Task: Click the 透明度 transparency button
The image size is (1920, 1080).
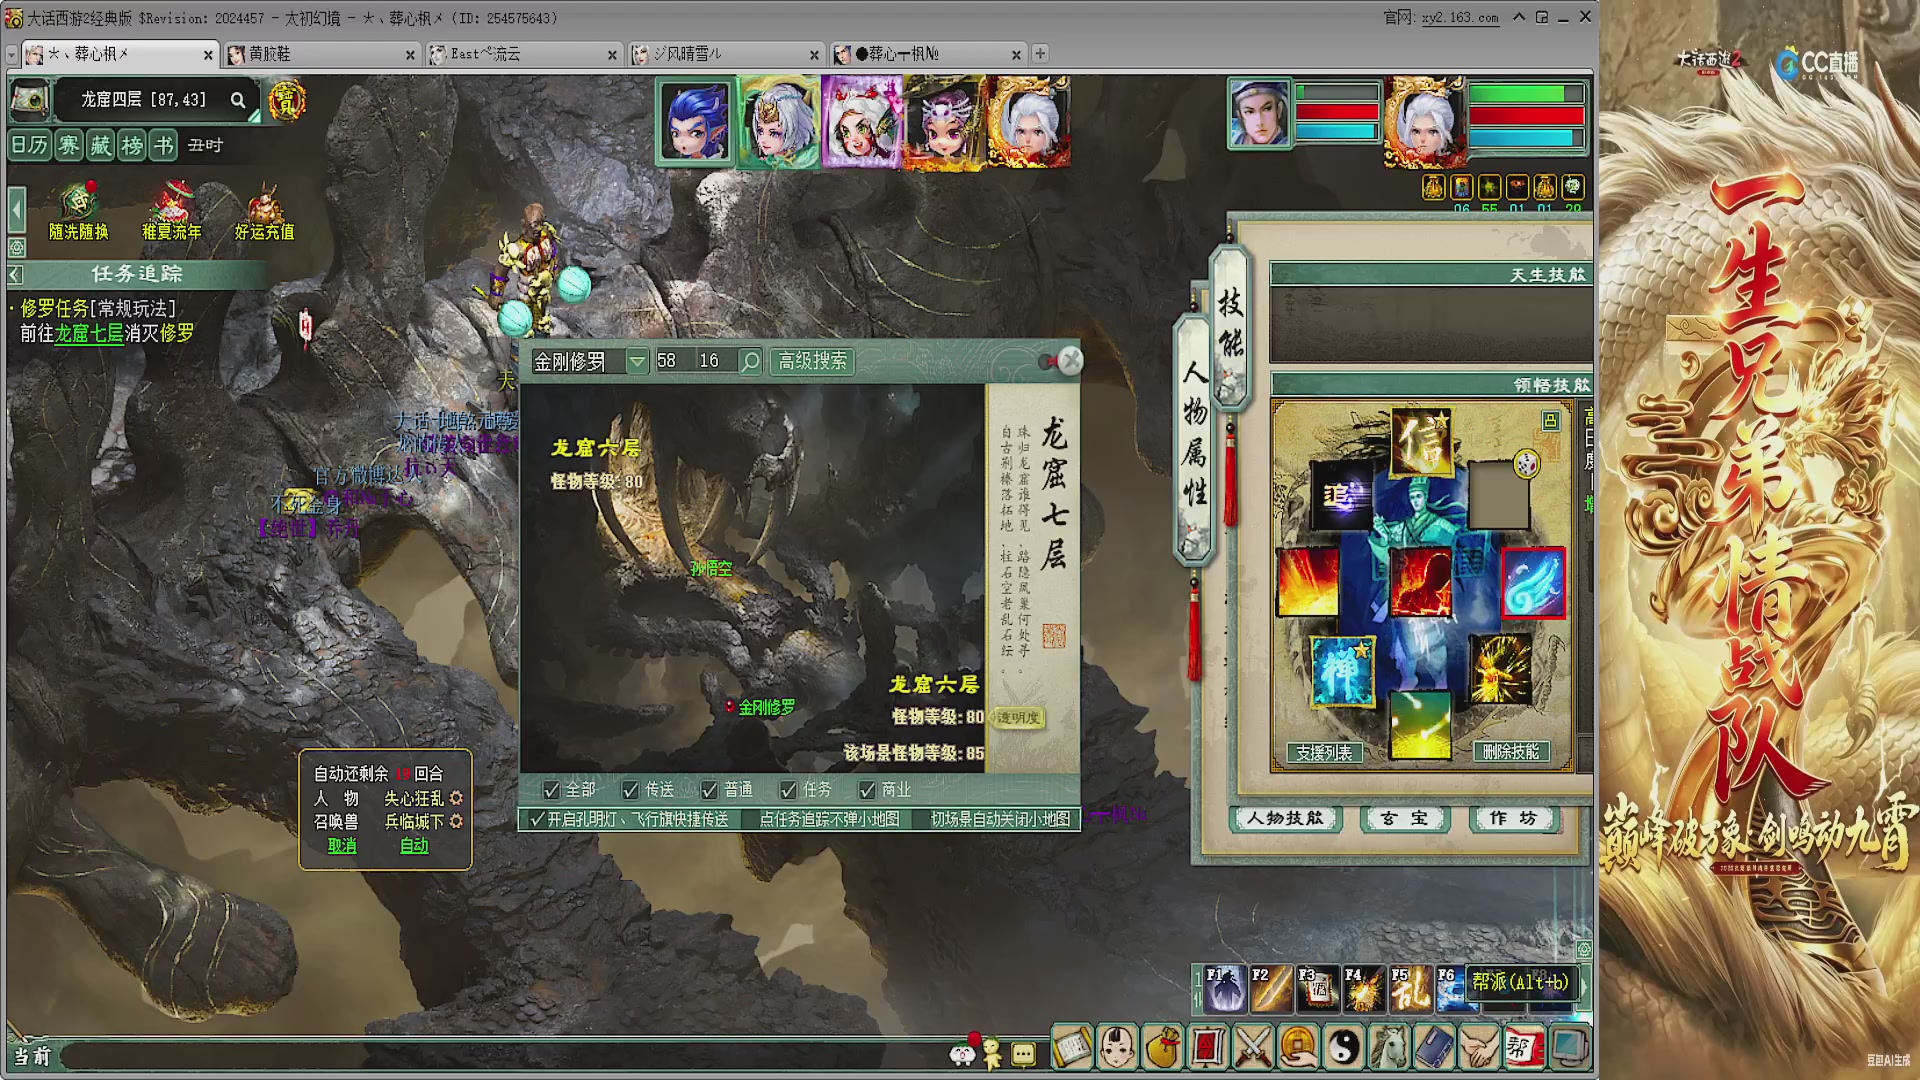Action: point(1018,718)
